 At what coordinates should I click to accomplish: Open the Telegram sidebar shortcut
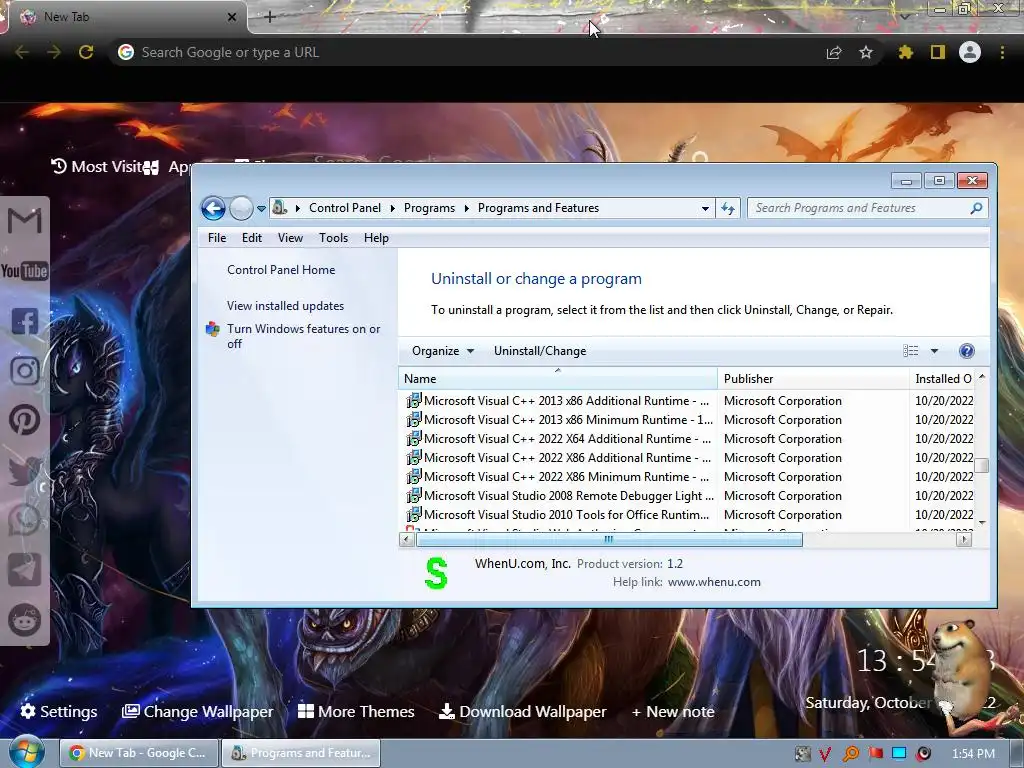click(x=25, y=569)
